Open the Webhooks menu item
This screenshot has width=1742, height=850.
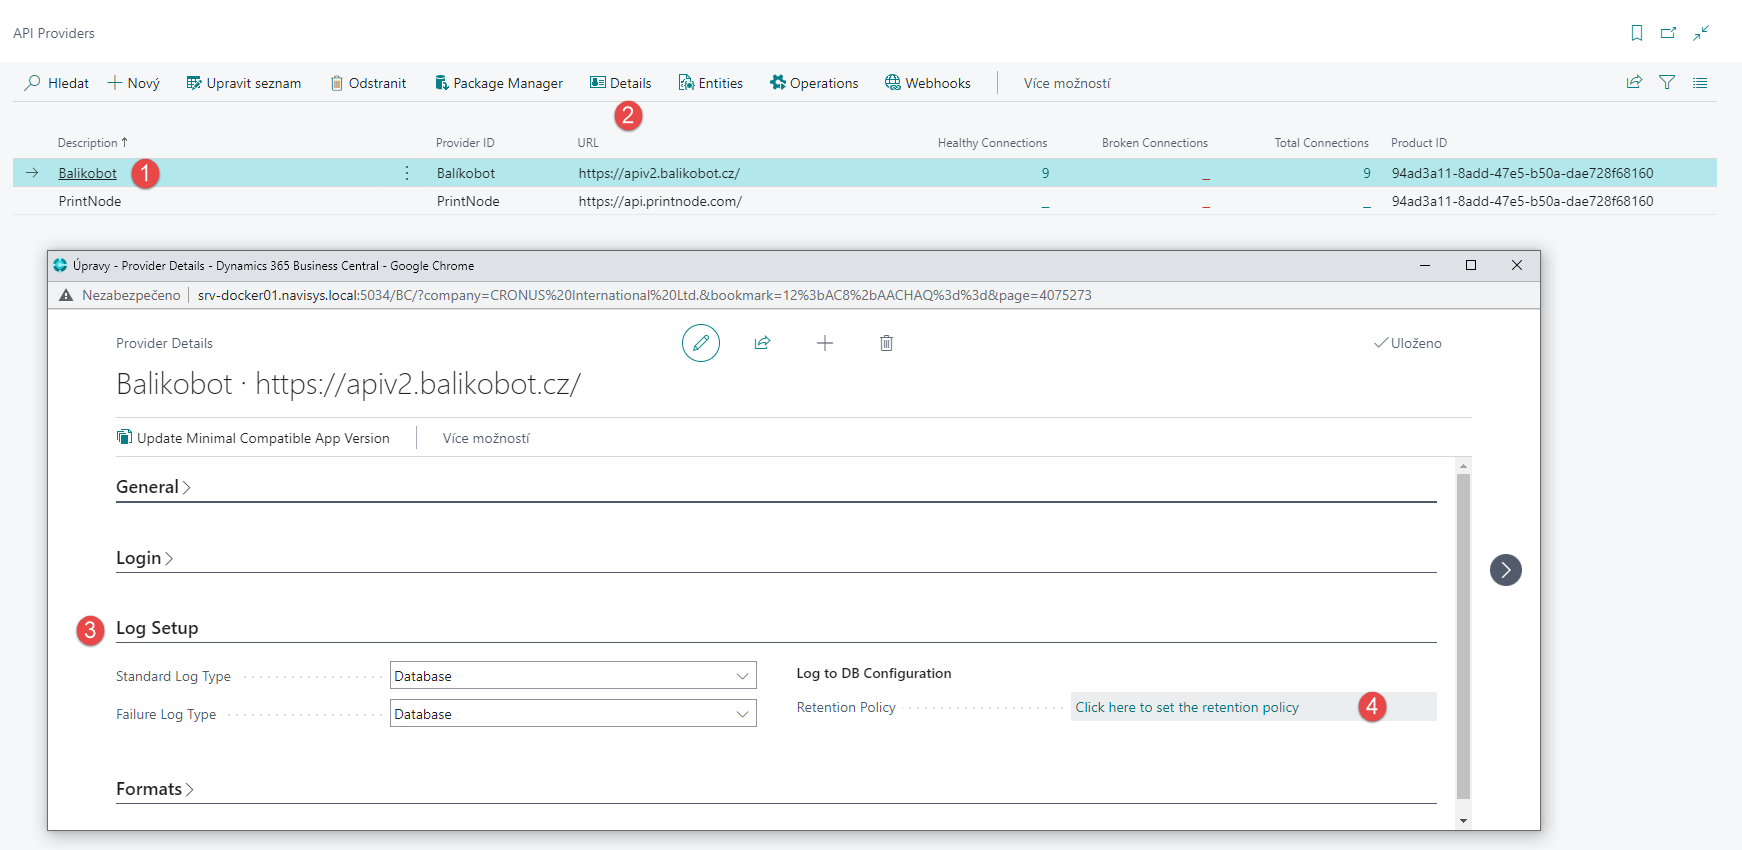[927, 83]
